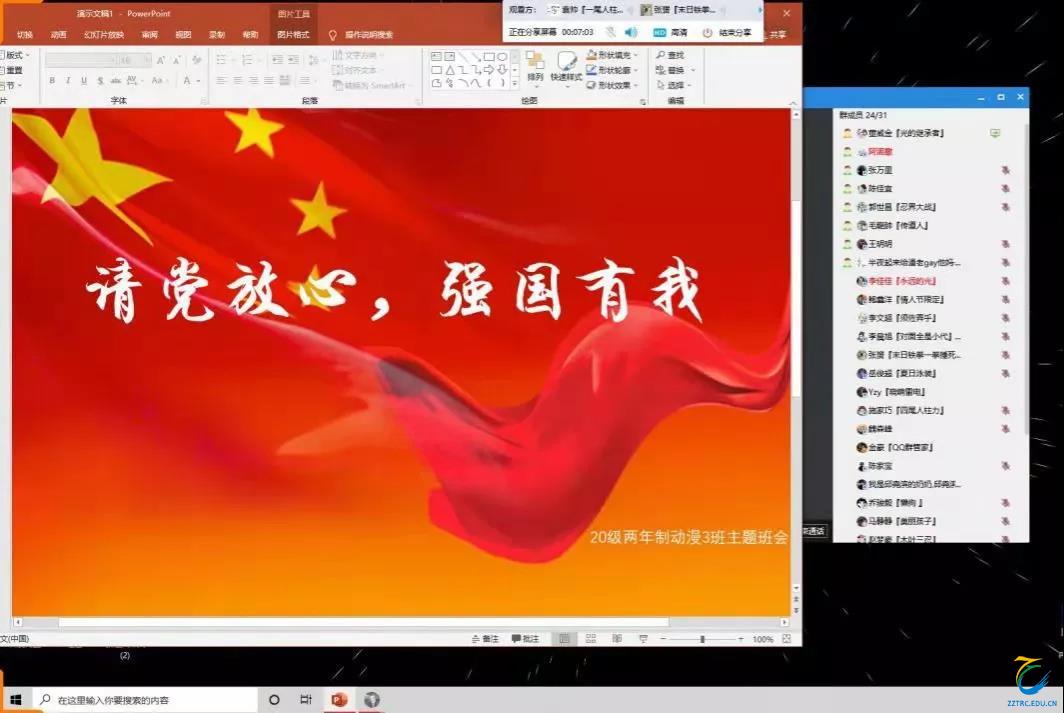This screenshot has width=1064, height=713.
Task: Click the Find (查找) icon
Action: click(x=669, y=55)
